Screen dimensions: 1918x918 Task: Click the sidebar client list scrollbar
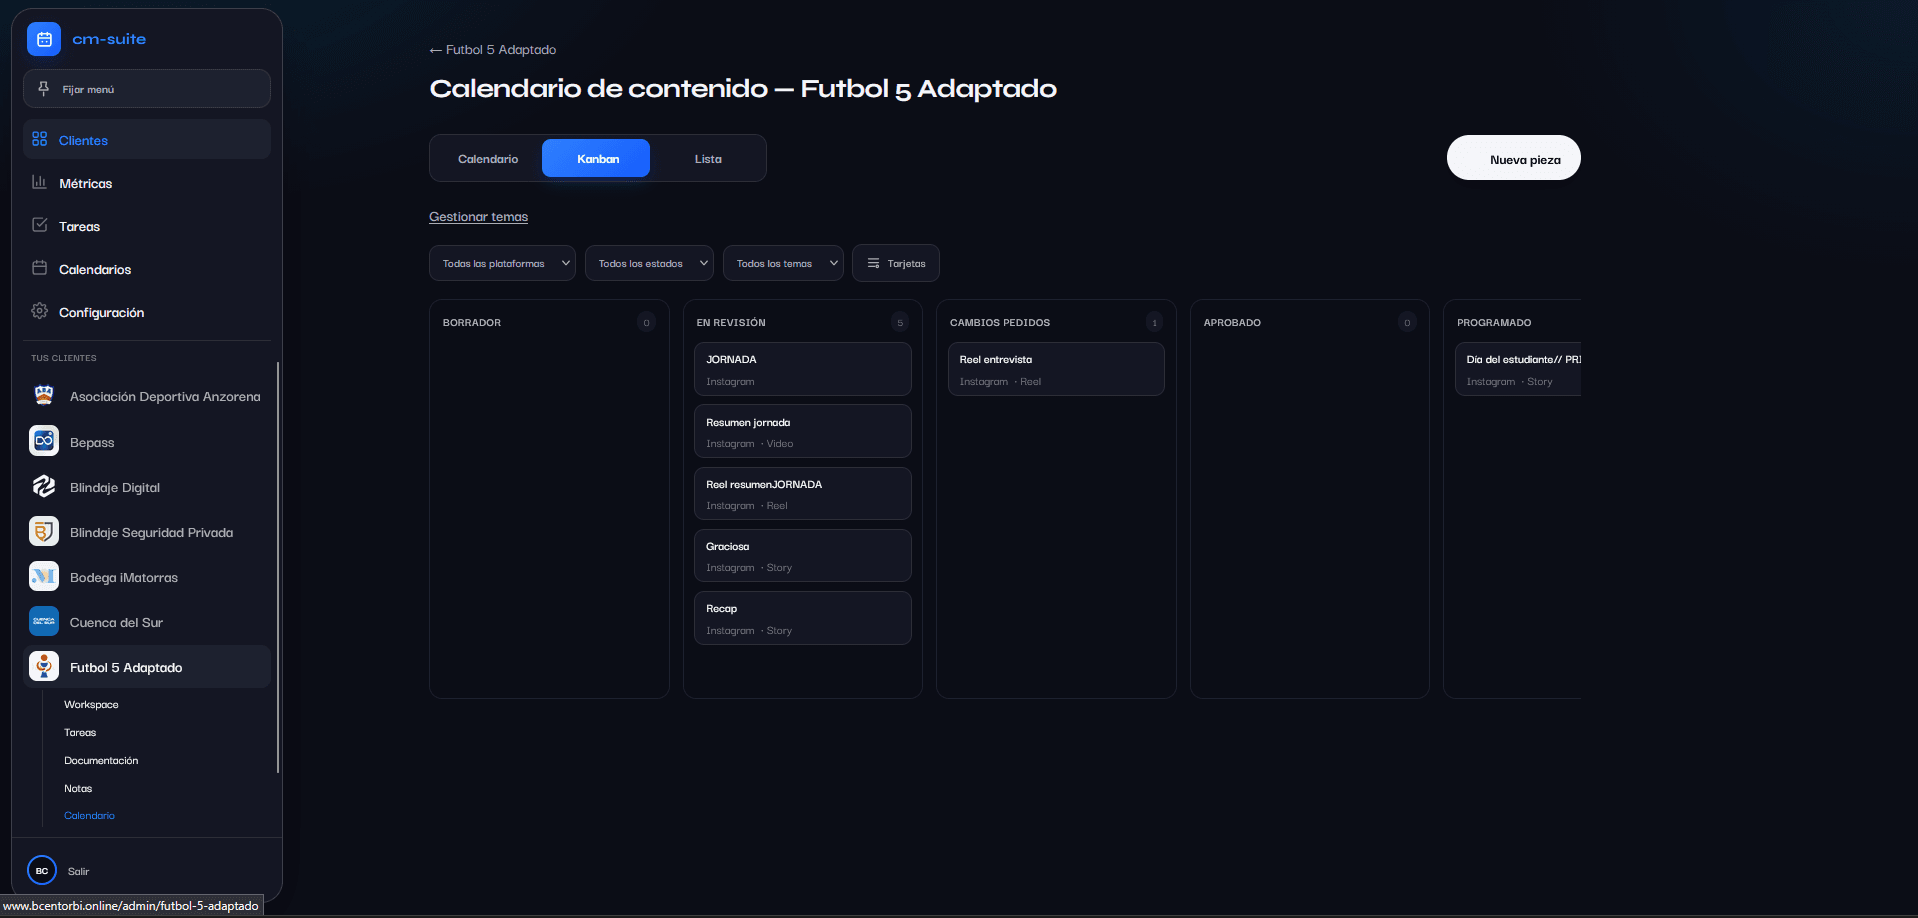278,567
